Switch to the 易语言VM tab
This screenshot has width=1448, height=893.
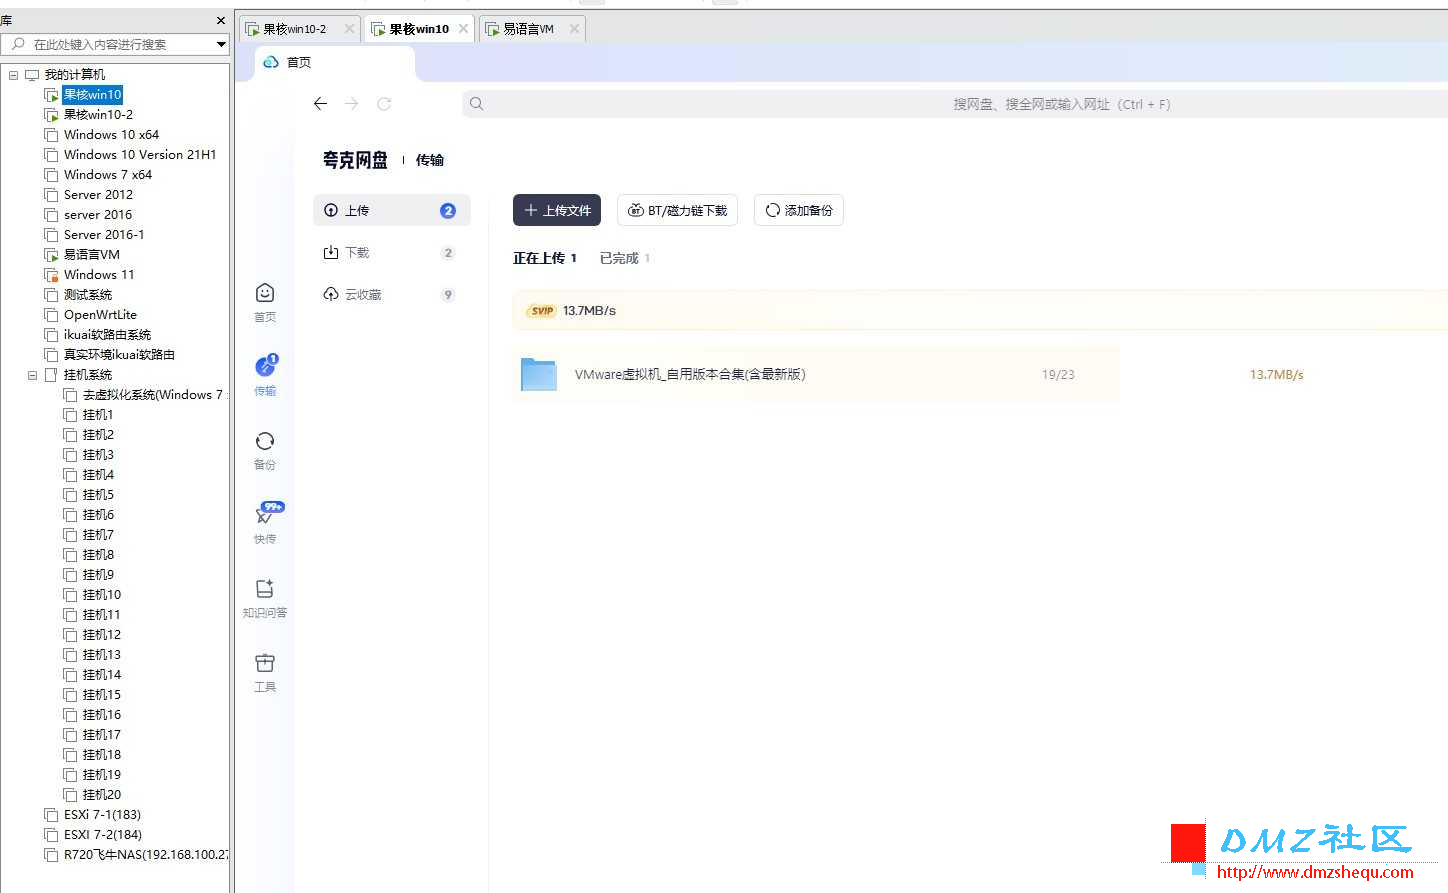click(x=528, y=29)
